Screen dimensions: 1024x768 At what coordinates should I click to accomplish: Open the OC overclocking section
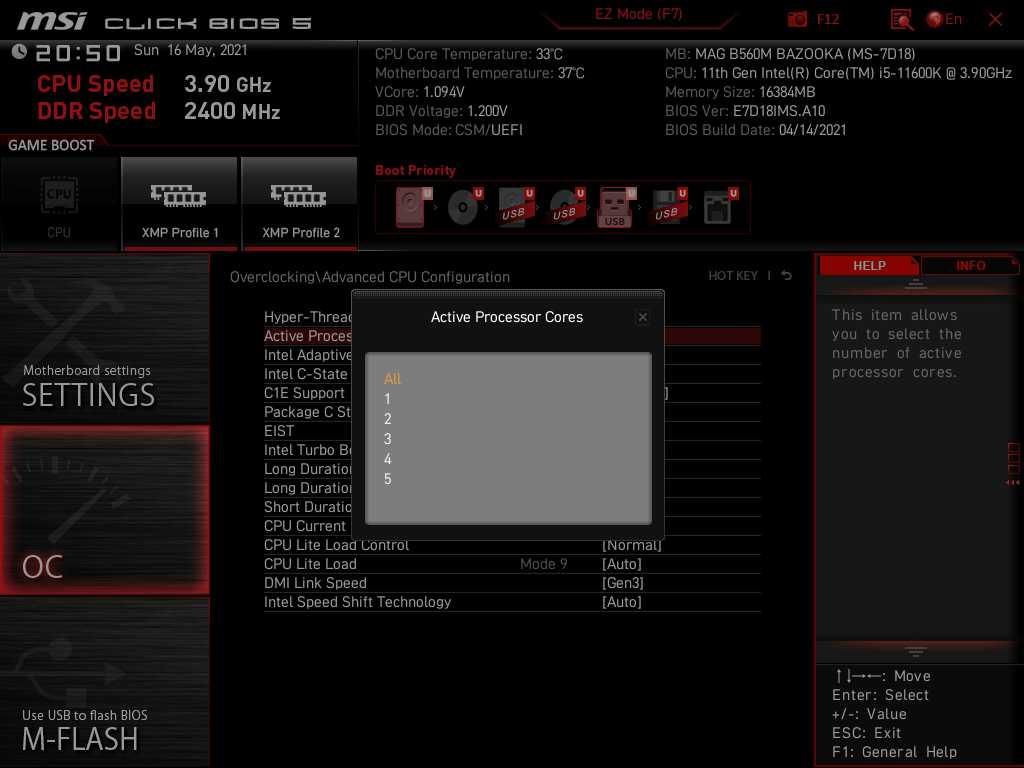[x=104, y=510]
